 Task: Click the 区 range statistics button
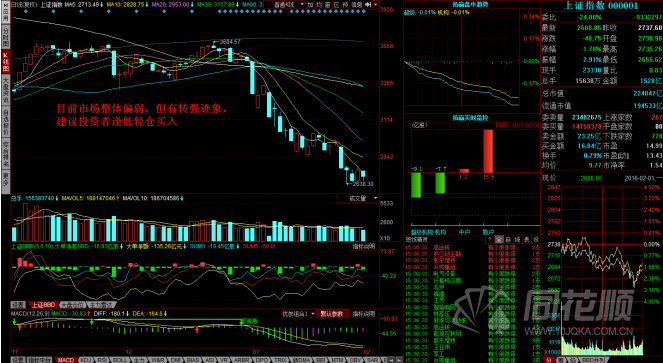coord(337,5)
